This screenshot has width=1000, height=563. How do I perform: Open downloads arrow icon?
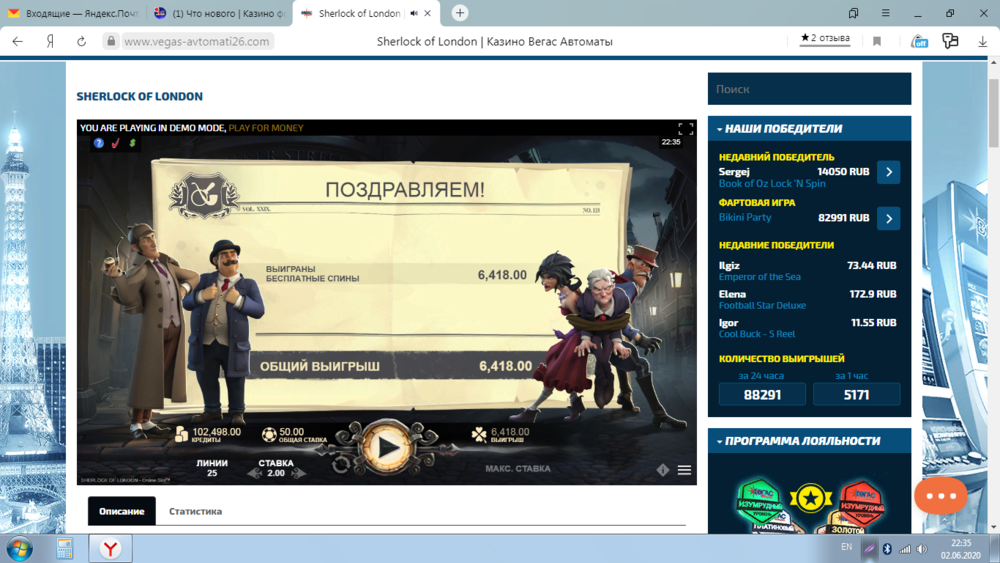(982, 41)
